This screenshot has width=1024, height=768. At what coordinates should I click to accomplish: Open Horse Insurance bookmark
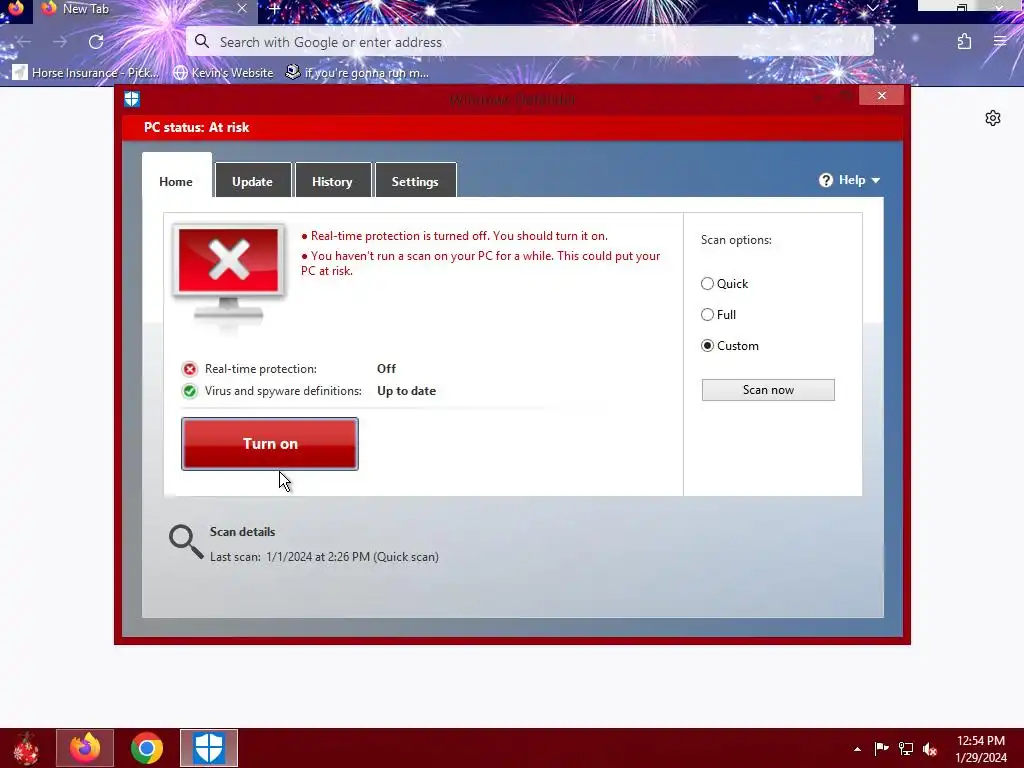coord(86,72)
